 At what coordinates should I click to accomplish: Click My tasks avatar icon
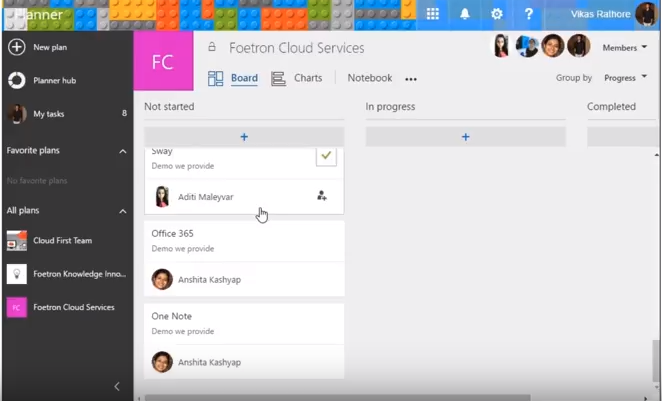coord(17,114)
